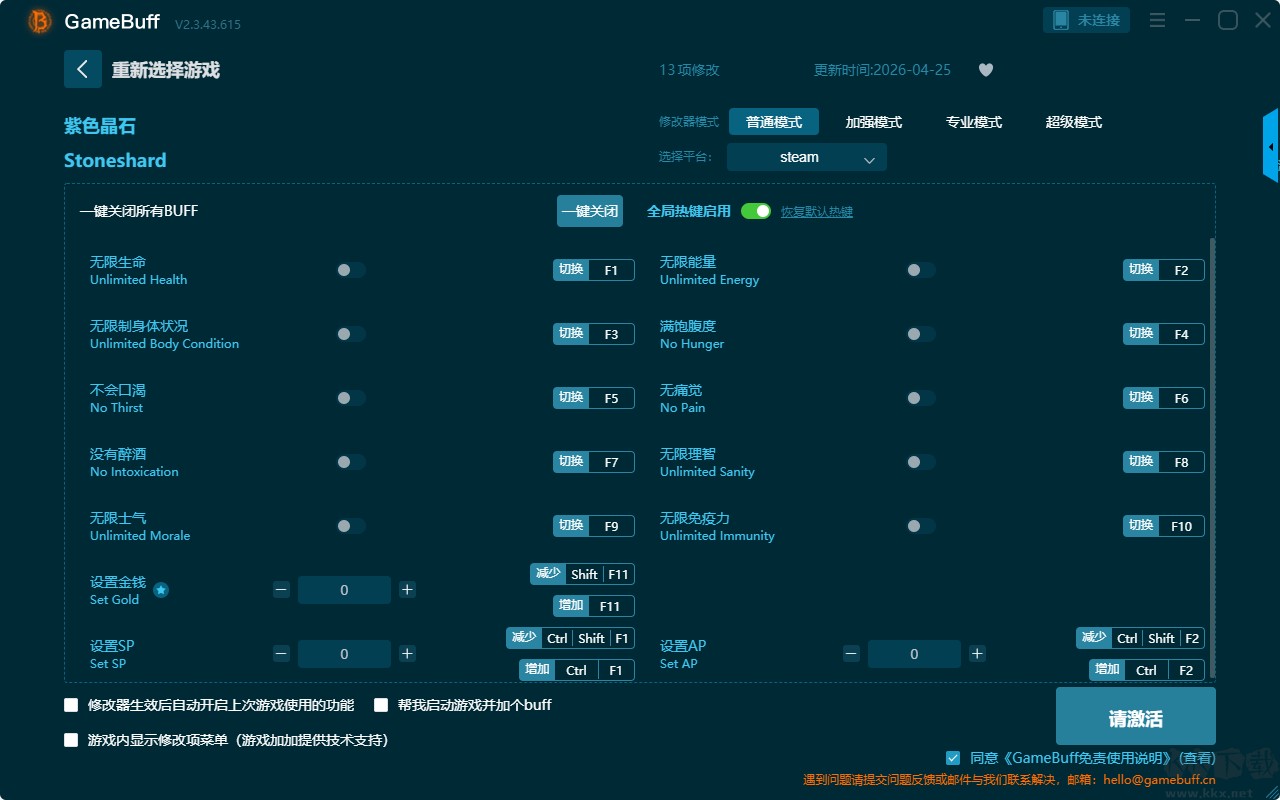
Task: Click F9 hotkey for Unlimited Morale
Action: 594,526
